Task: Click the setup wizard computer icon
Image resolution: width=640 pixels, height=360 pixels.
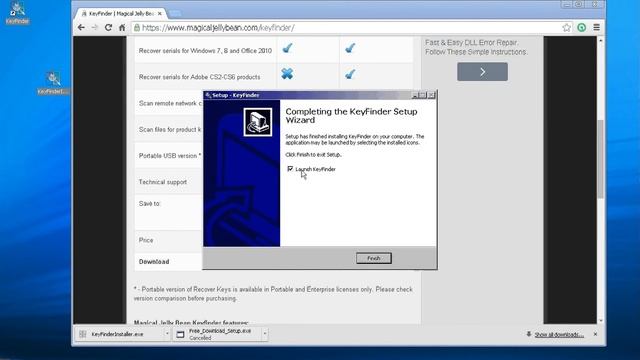Action: click(258, 122)
